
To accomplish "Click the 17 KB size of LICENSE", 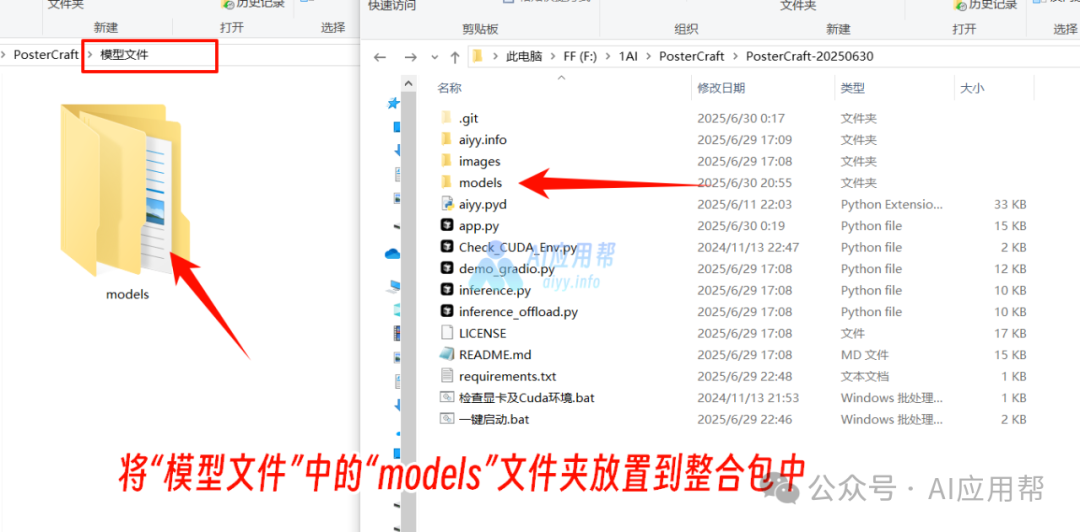I will point(1010,333).
